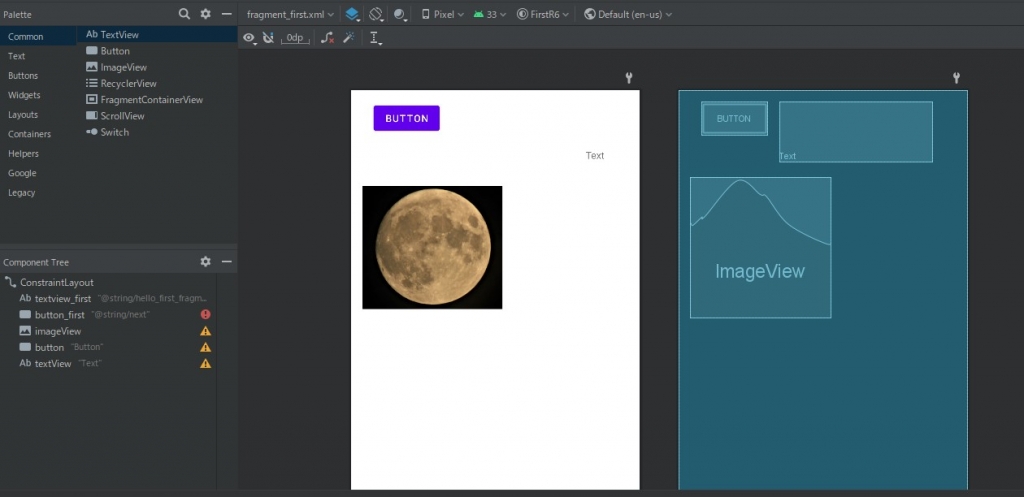Click the orientation rotate icon

377,14
